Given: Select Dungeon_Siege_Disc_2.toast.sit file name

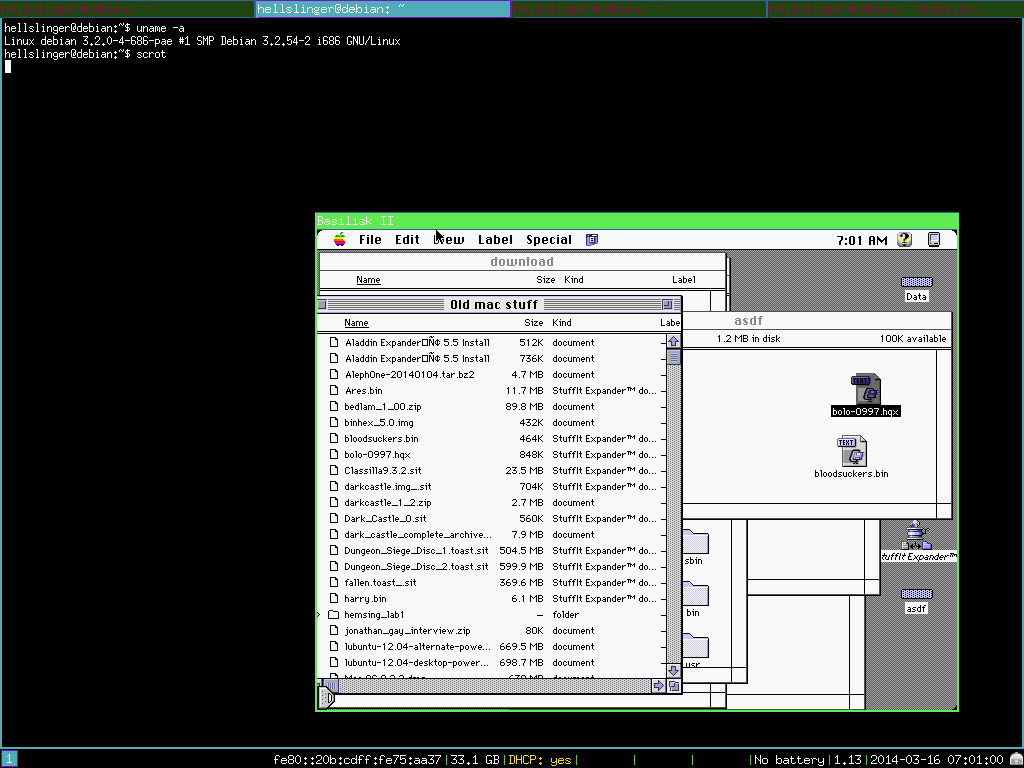Looking at the screenshot, I should click(x=416, y=566).
